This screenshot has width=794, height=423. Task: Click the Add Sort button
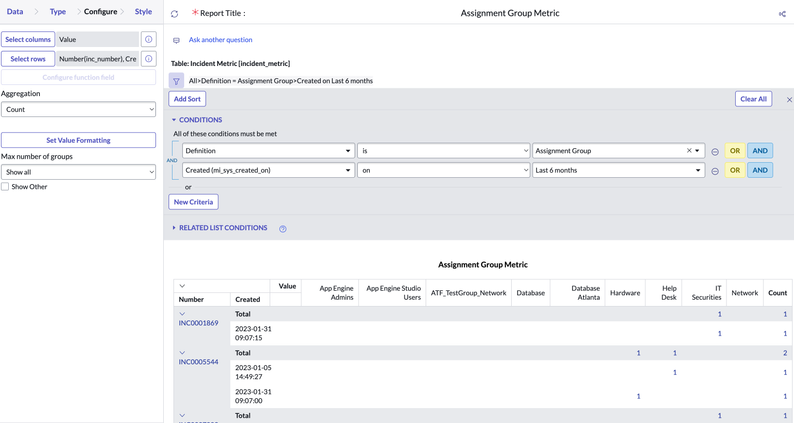tap(187, 99)
